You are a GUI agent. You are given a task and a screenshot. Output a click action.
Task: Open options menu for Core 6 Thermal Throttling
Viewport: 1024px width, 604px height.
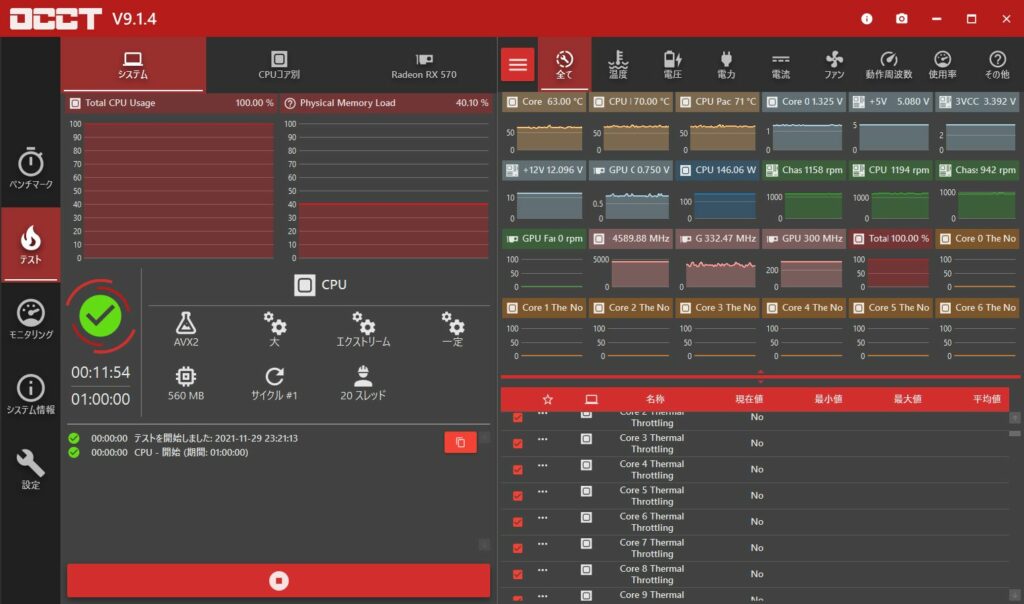(x=543, y=517)
